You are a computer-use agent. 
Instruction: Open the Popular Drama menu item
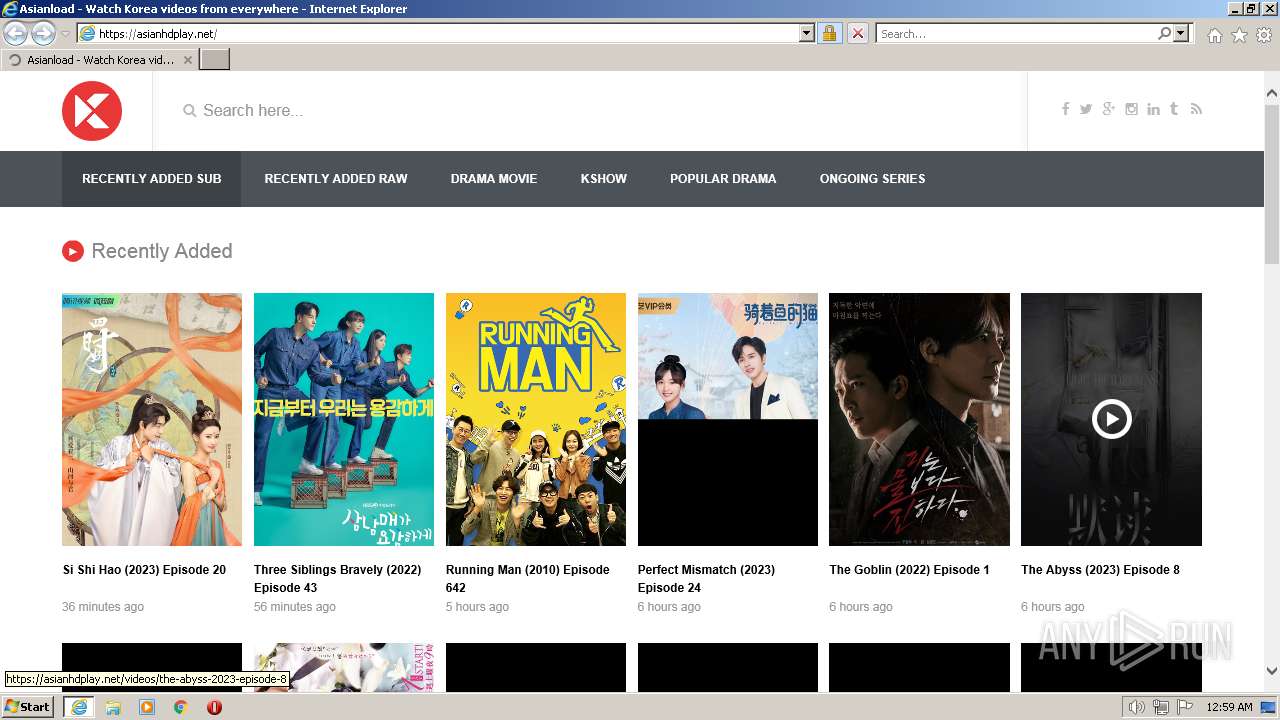click(723, 179)
